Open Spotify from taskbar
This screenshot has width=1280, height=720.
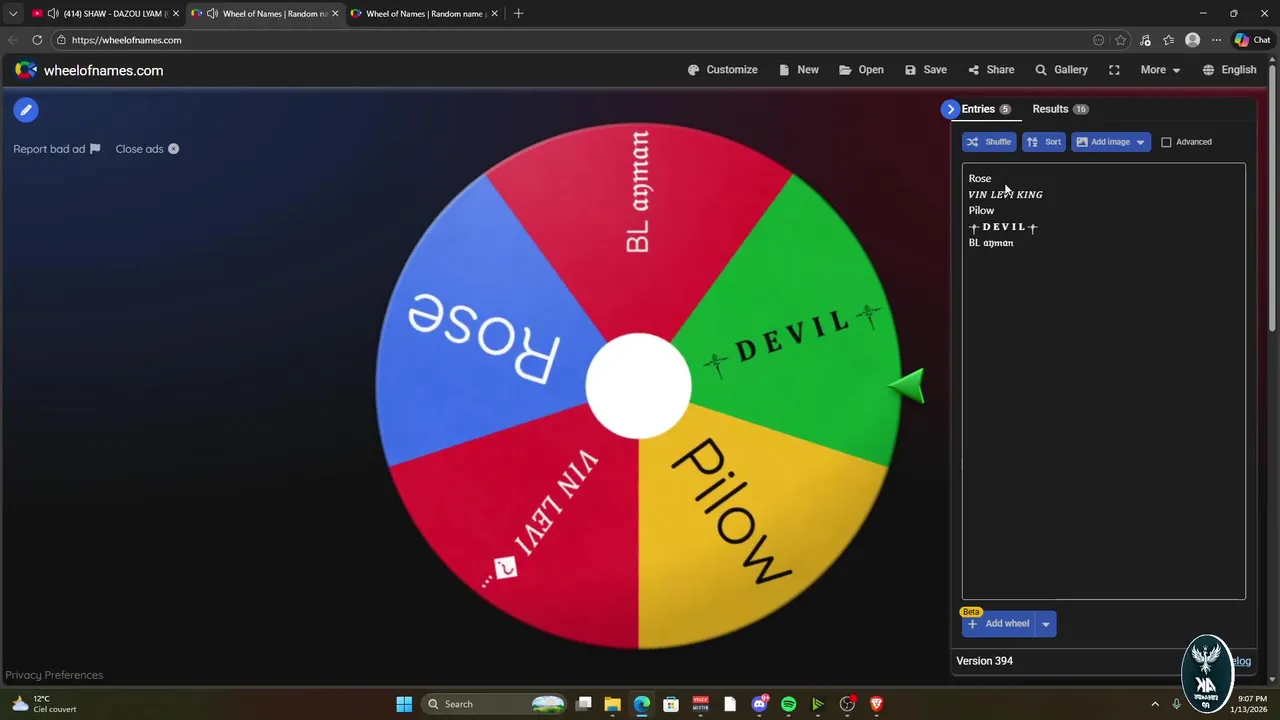pyautogui.click(x=788, y=704)
